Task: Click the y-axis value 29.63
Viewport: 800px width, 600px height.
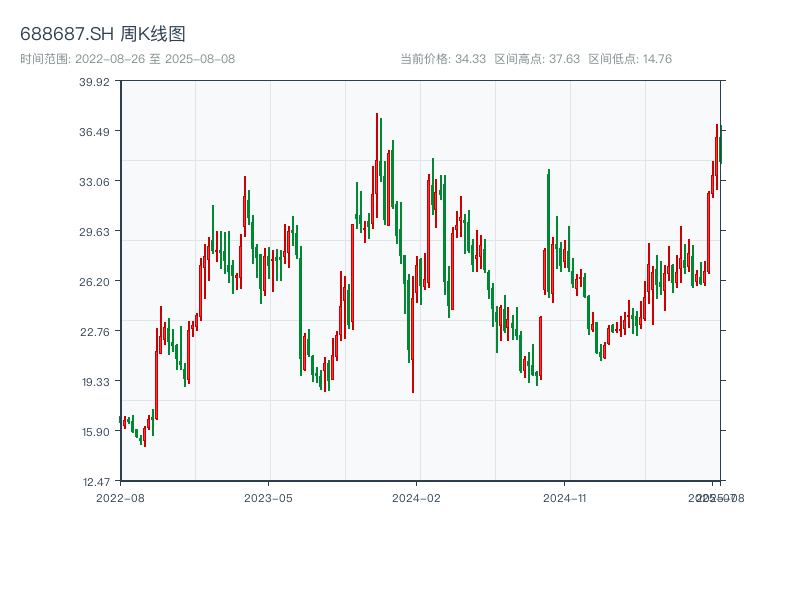Action: [94, 232]
